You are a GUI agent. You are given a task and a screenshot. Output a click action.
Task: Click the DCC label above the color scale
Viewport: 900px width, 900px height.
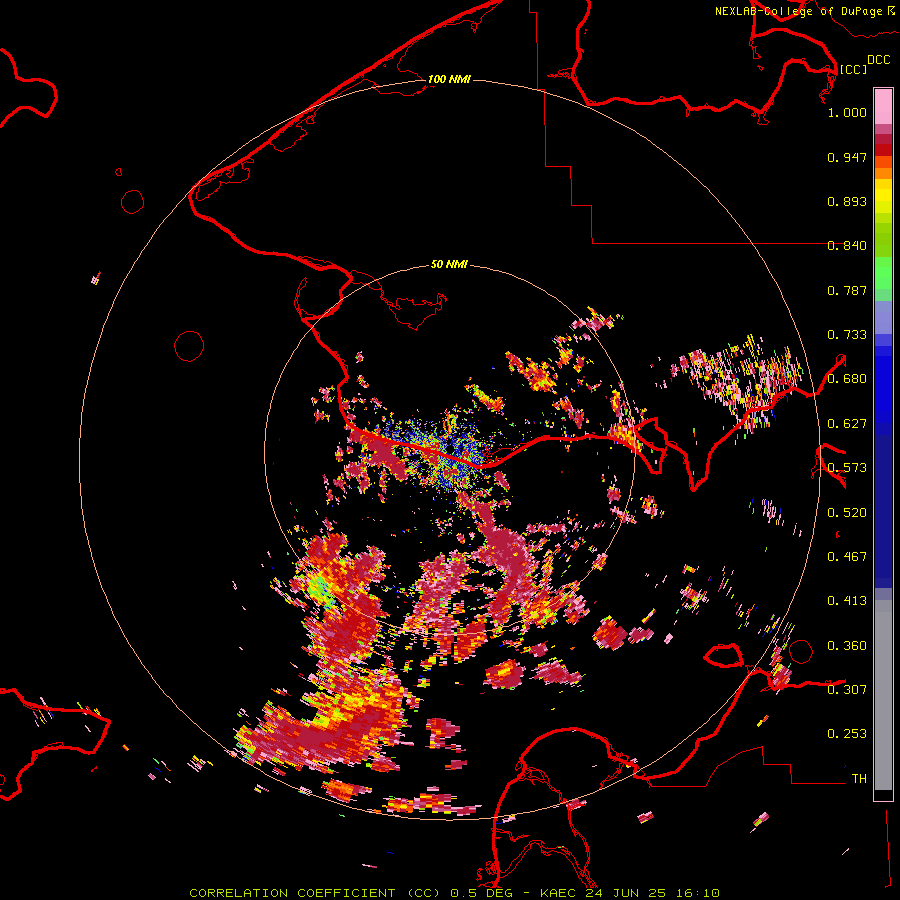click(878, 60)
